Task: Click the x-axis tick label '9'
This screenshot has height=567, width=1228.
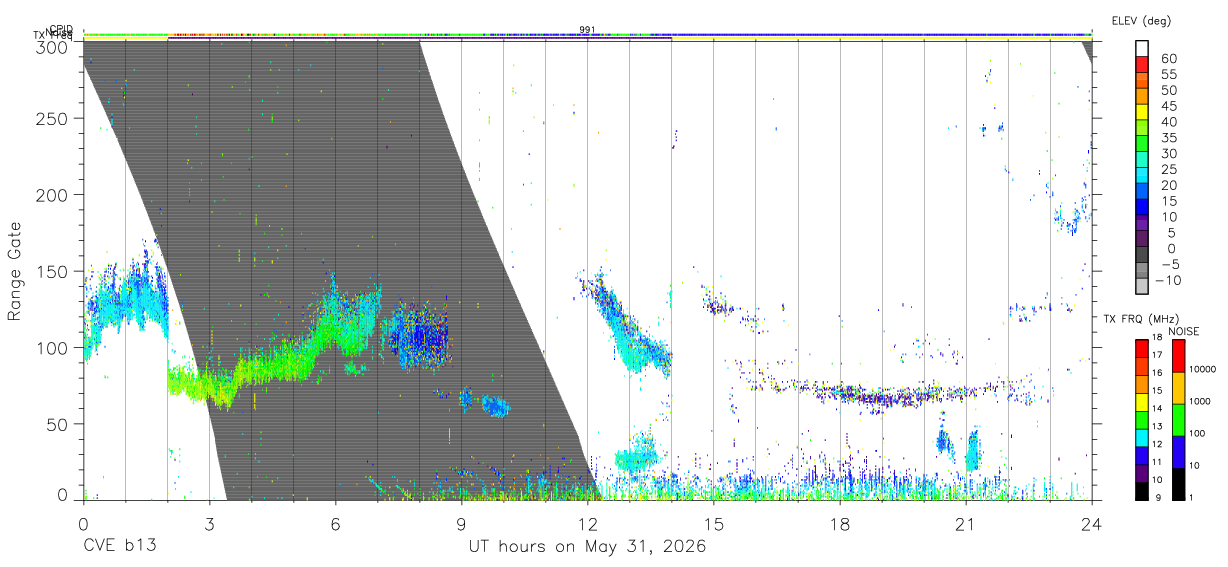Action: tap(461, 523)
